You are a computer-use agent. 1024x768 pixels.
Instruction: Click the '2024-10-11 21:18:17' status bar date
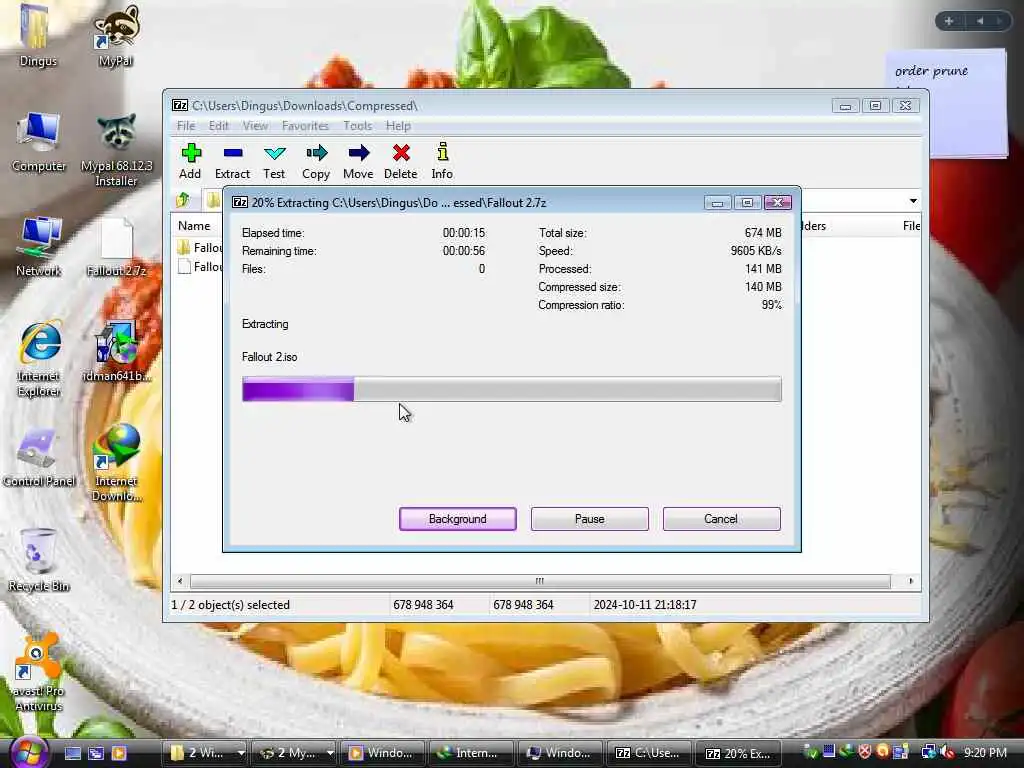(x=645, y=605)
